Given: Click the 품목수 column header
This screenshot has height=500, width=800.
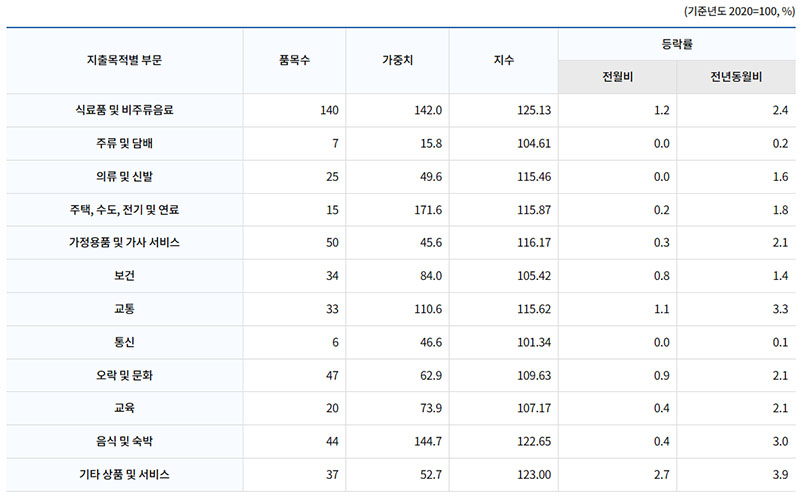Looking at the screenshot, I should pyautogui.click(x=294, y=60).
